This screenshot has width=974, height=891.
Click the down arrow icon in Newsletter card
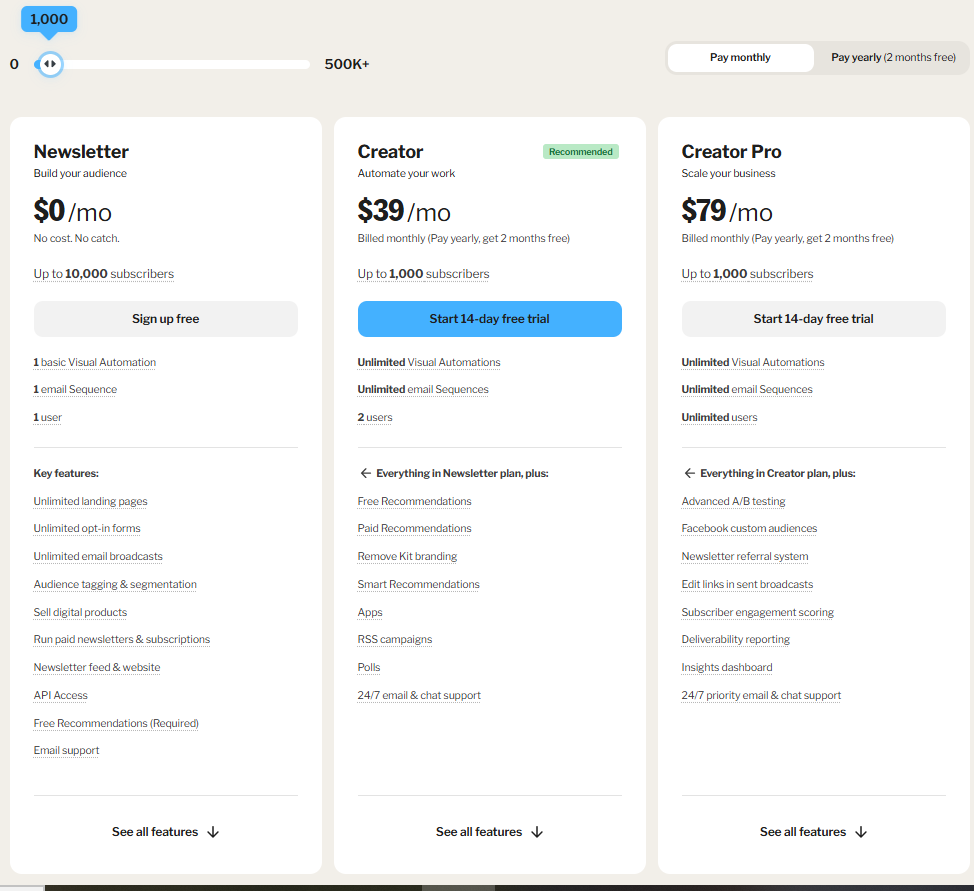(213, 832)
